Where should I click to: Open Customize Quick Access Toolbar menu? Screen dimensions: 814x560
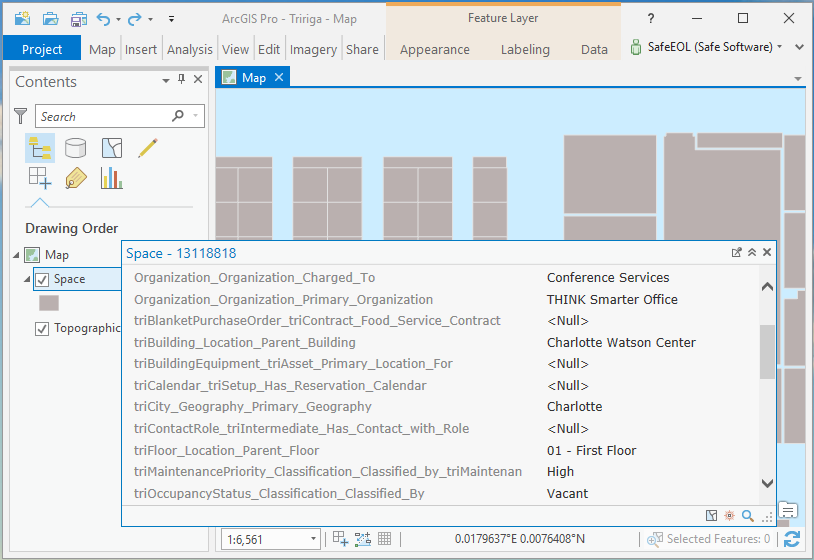tap(171, 19)
